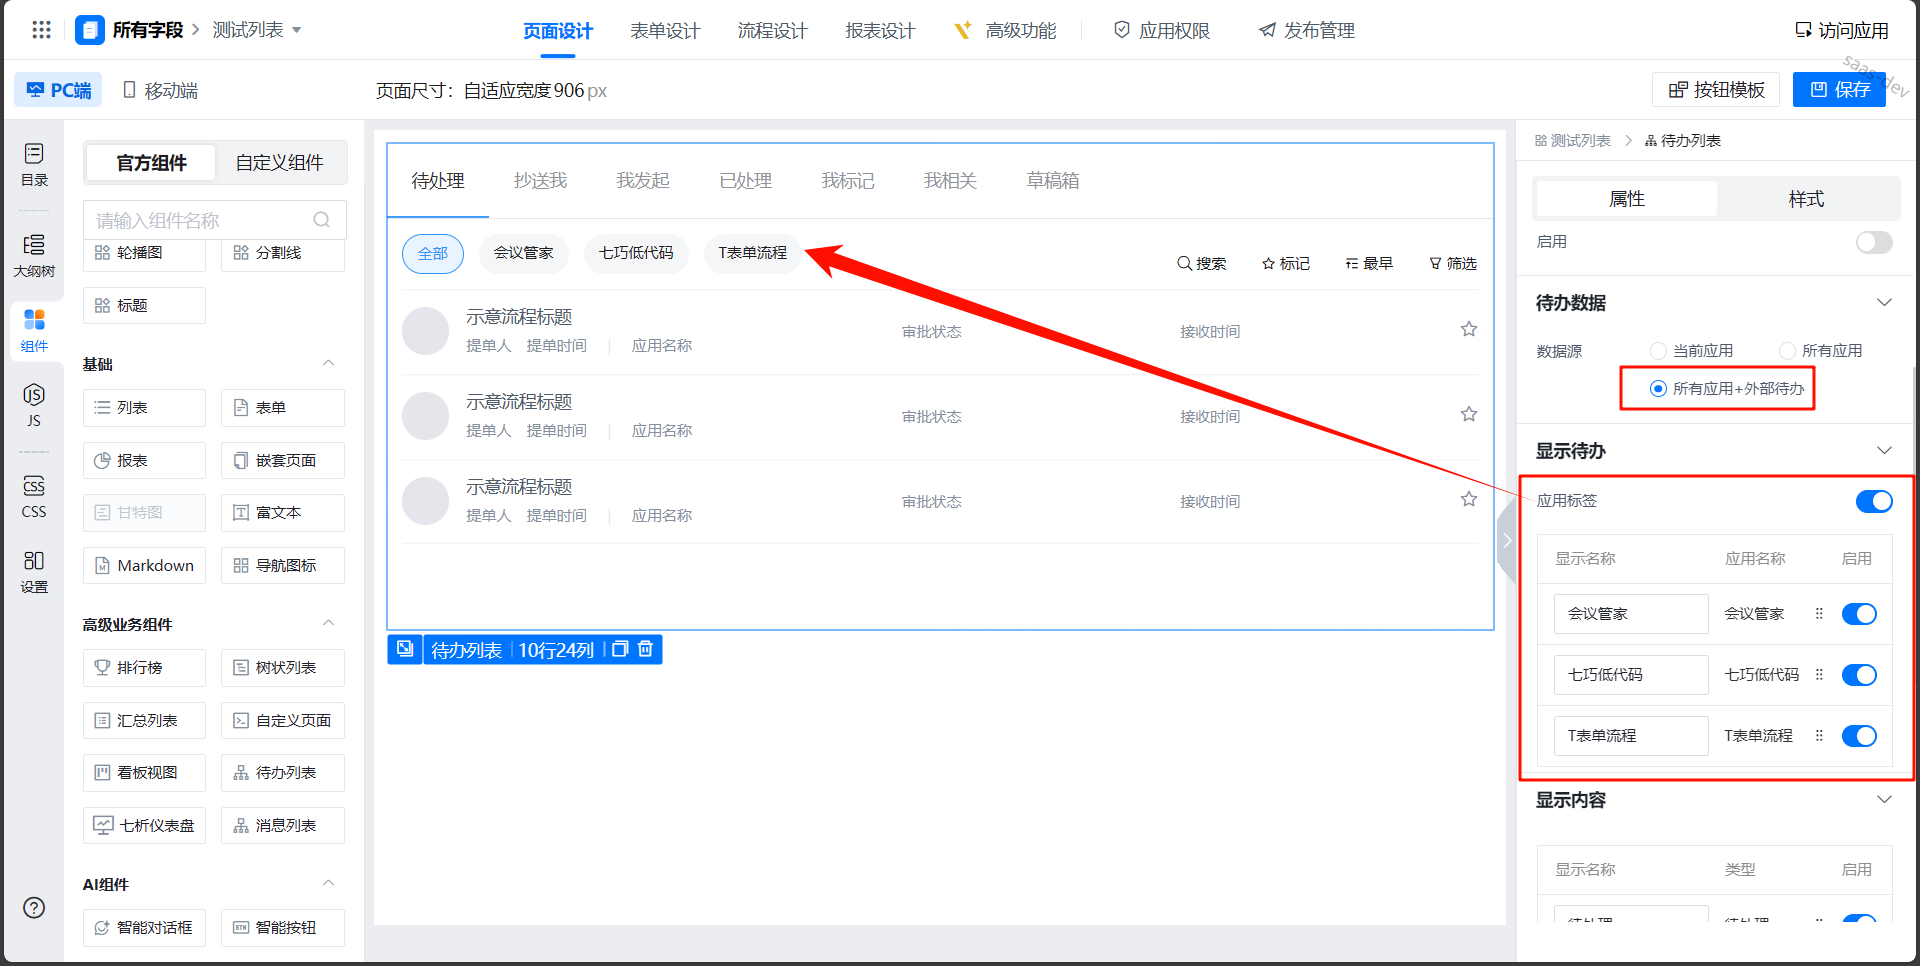Switch to 移动端 mobile view

(160, 90)
